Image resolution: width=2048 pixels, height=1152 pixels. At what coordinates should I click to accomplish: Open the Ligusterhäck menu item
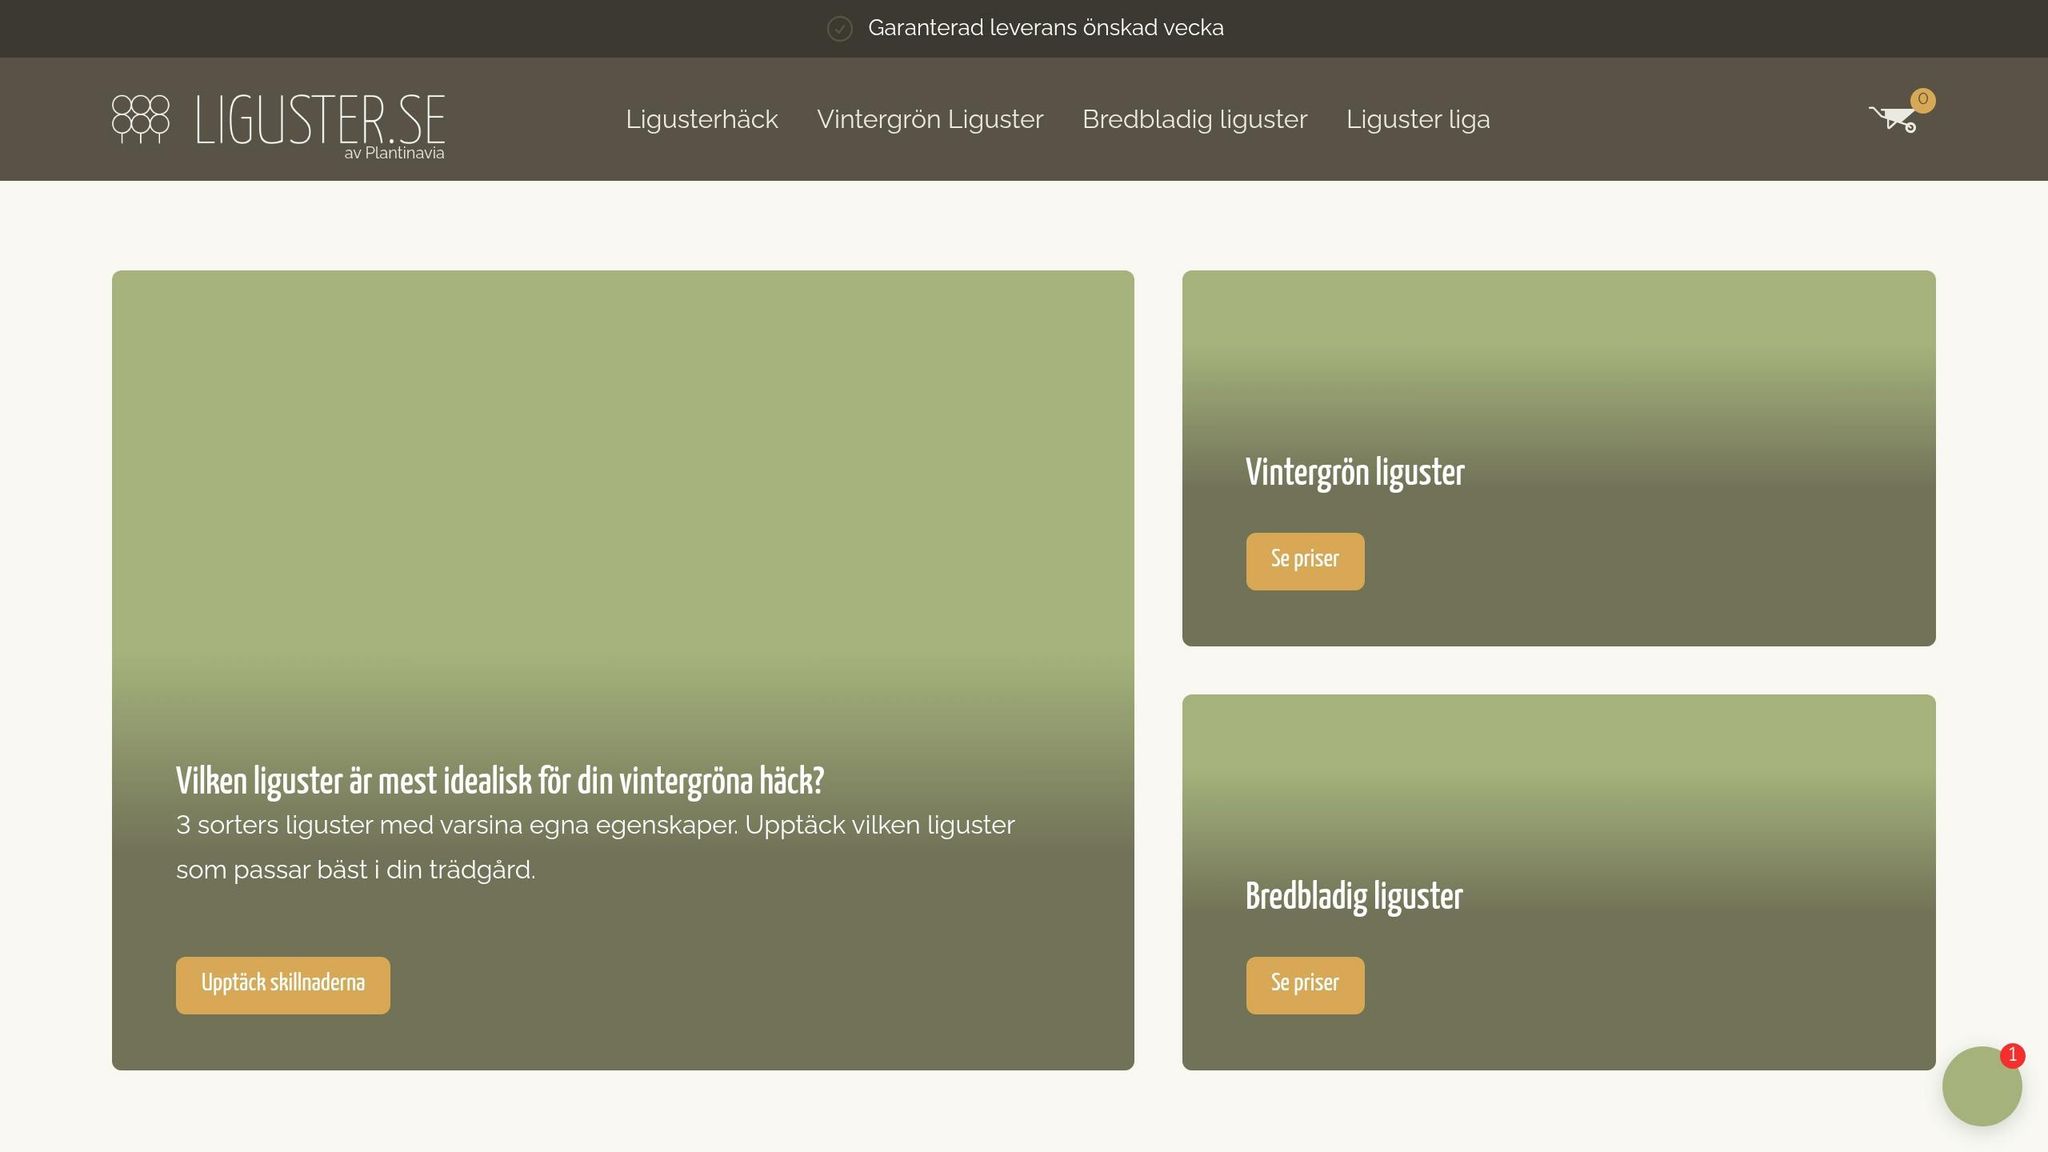click(x=701, y=119)
